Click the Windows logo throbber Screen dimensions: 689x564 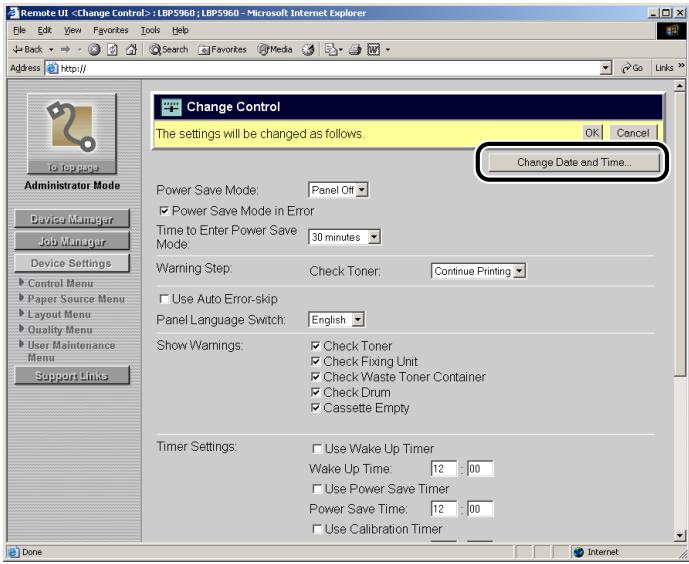[671, 30]
